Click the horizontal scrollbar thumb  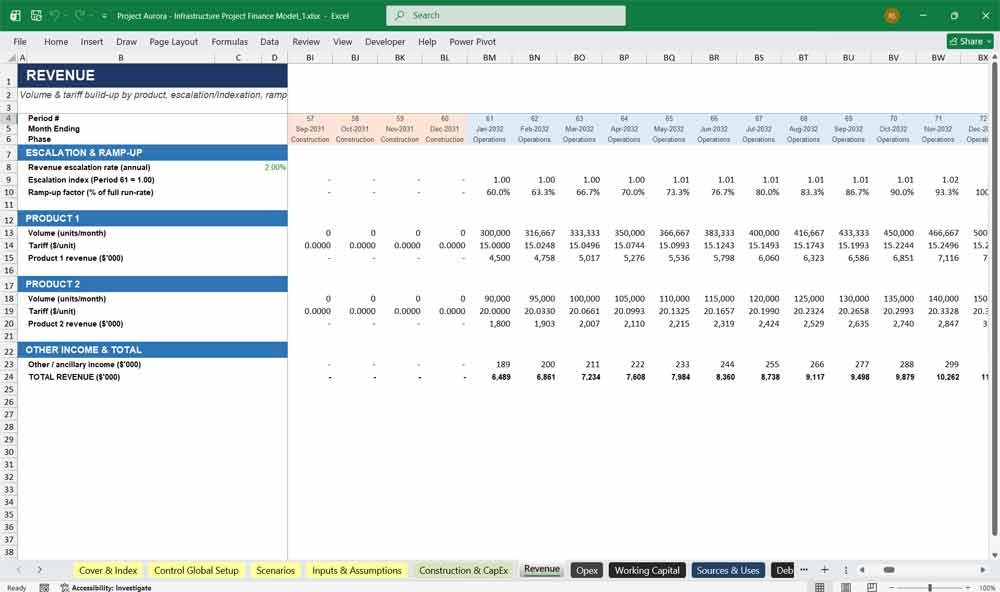click(x=888, y=570)
